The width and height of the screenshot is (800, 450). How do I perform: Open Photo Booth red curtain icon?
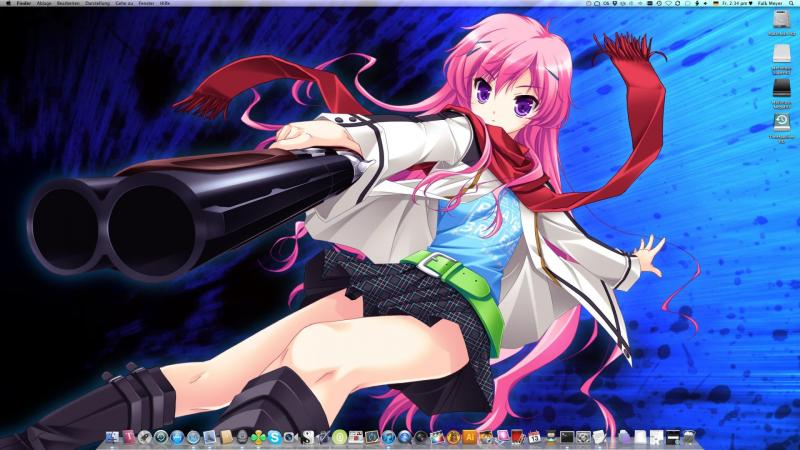(x=518, y=437)
